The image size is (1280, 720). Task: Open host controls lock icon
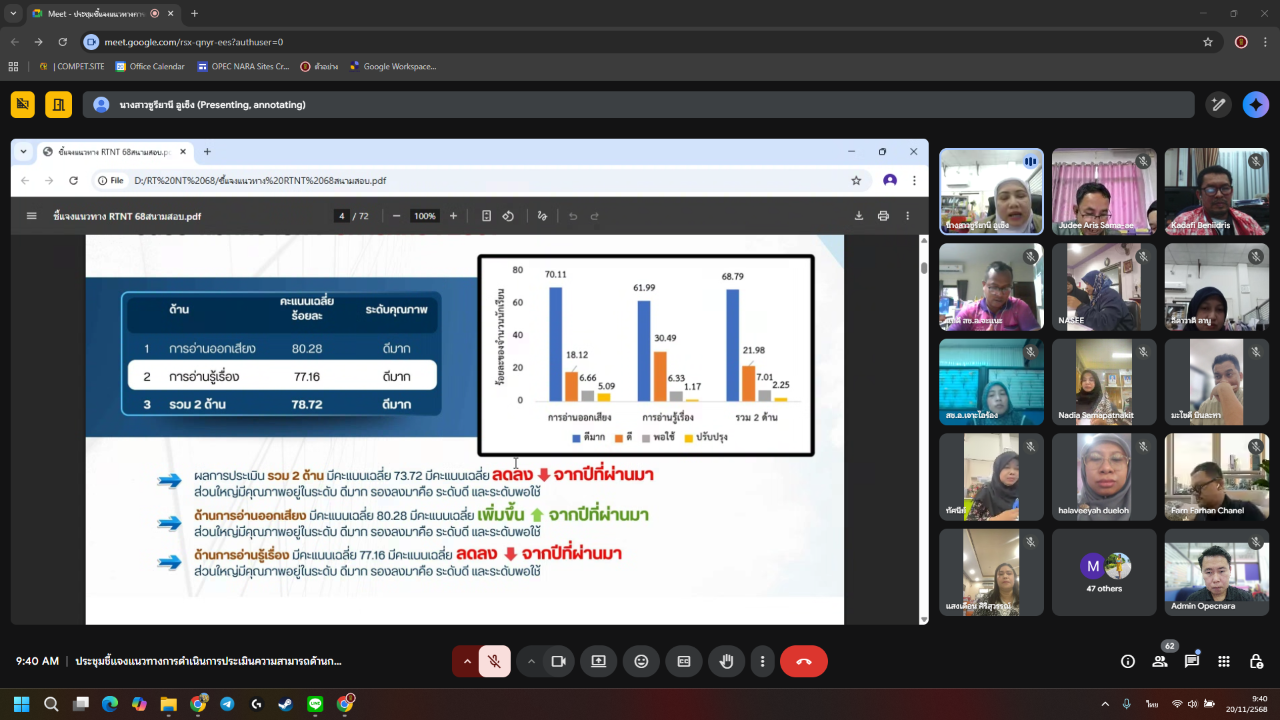point(1256,661)
